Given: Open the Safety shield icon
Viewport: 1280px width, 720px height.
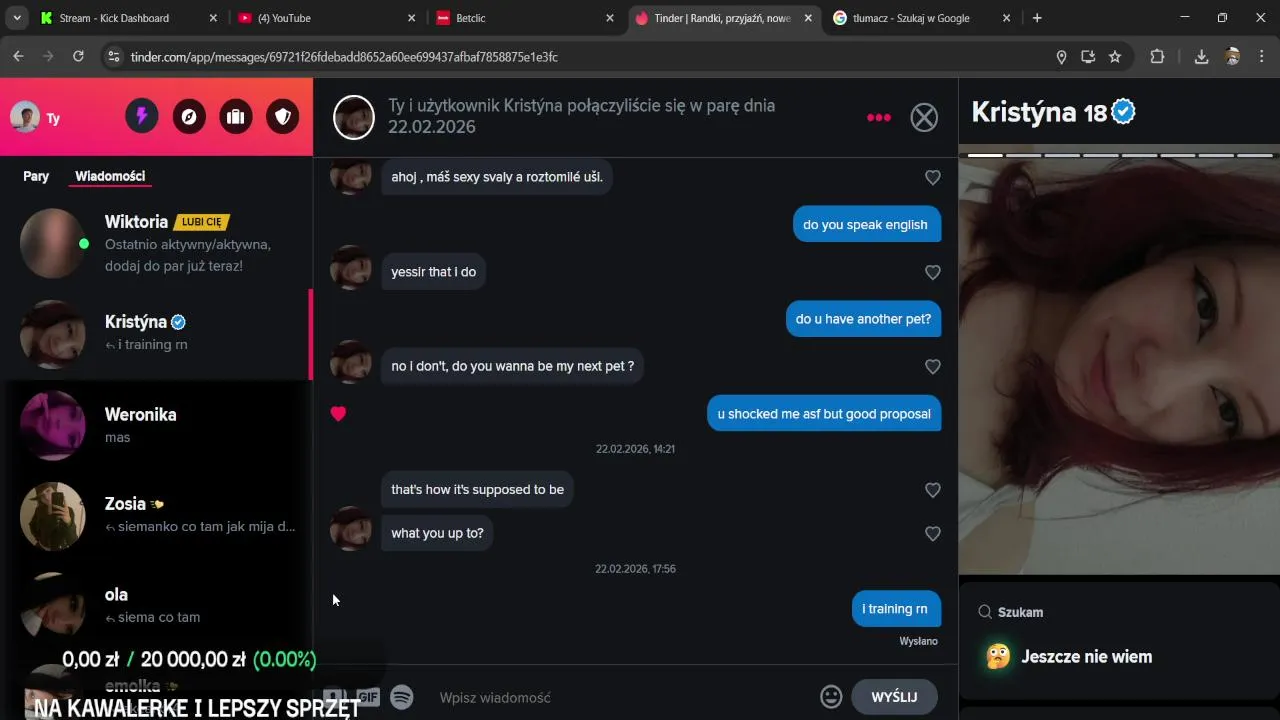Looking at the screenshot, I should tap(283, 117).
